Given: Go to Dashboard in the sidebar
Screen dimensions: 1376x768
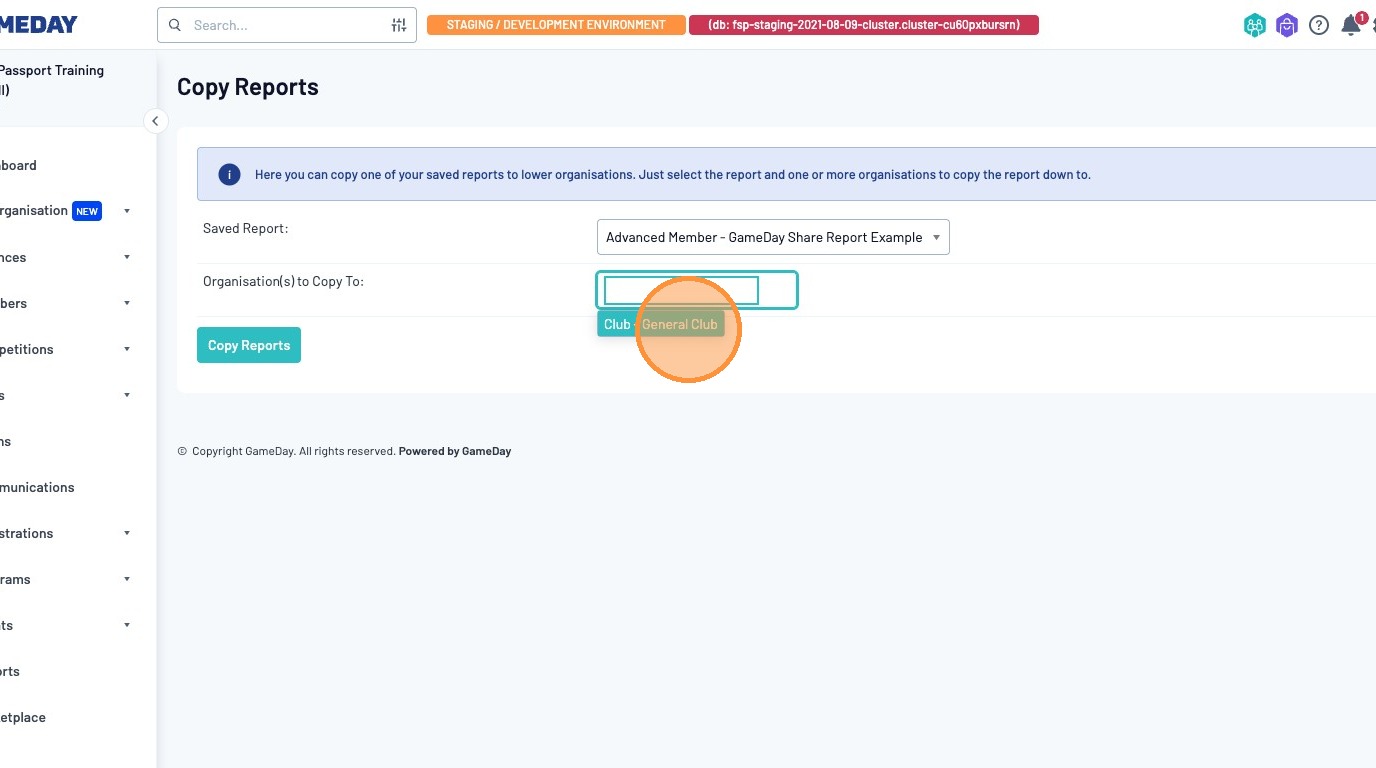Looking at the screenshot, I should pos(18,165).
